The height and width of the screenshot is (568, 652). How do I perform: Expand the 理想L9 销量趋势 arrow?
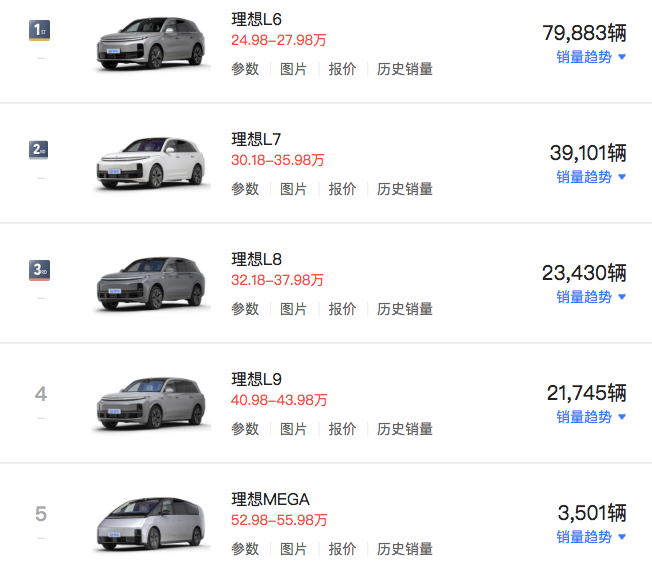(x=621, y=417)
